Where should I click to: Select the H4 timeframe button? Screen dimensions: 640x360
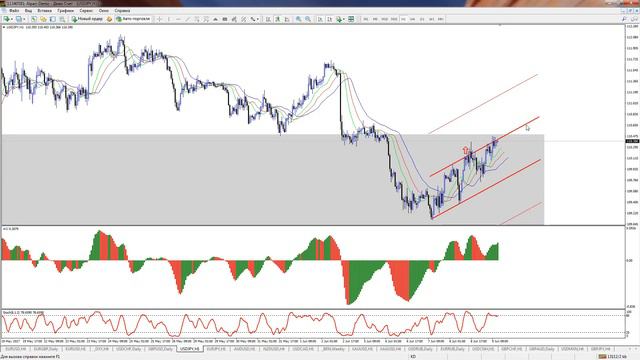[x=413, y=19]
